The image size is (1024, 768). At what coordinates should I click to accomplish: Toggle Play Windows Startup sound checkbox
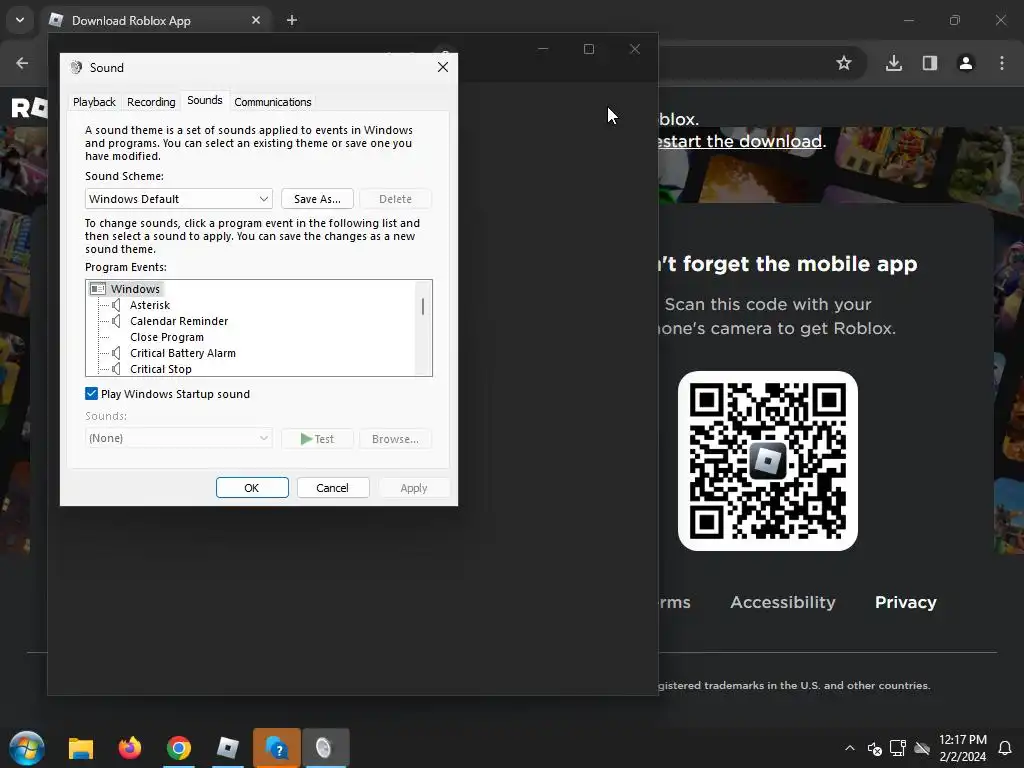point(91,394)
